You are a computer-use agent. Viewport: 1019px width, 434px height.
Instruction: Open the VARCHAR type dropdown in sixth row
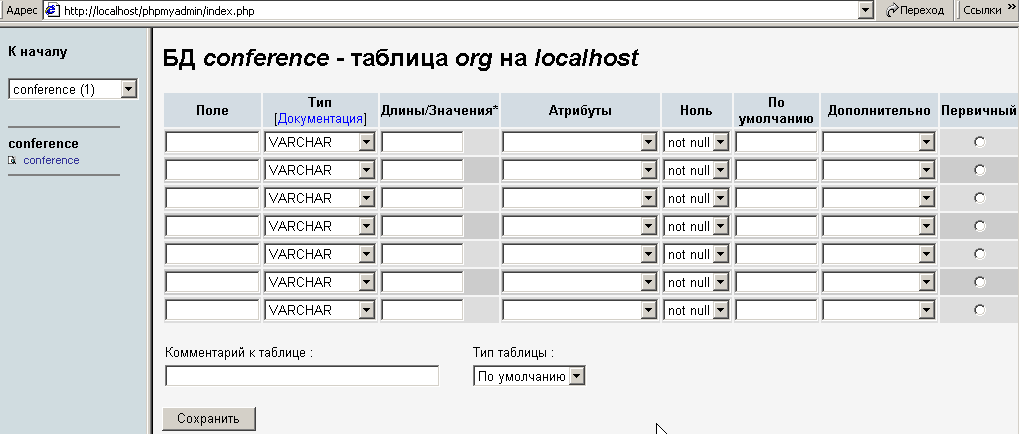coord(320,282)
